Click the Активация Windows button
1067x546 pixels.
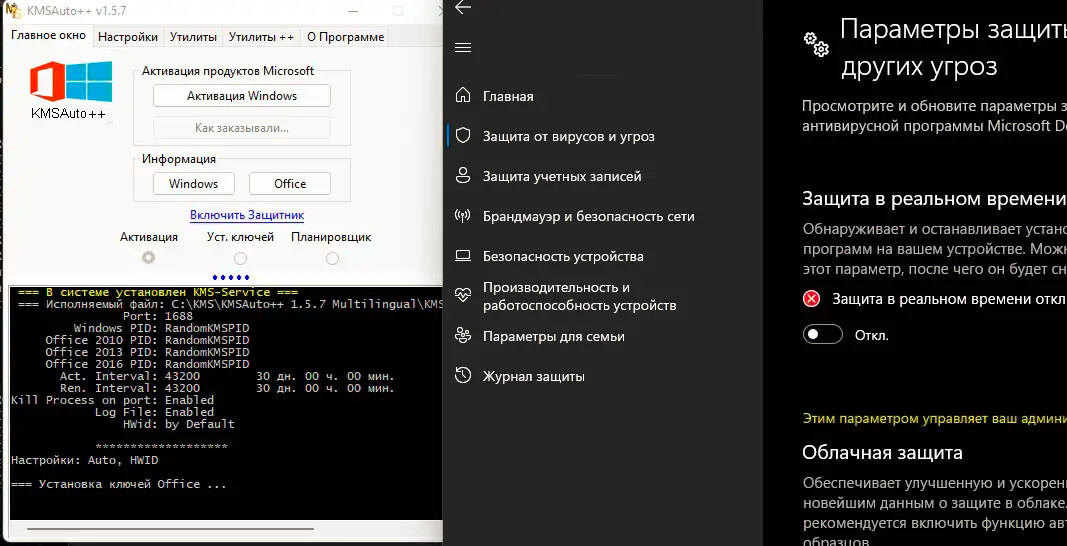(x=242, y=96)
